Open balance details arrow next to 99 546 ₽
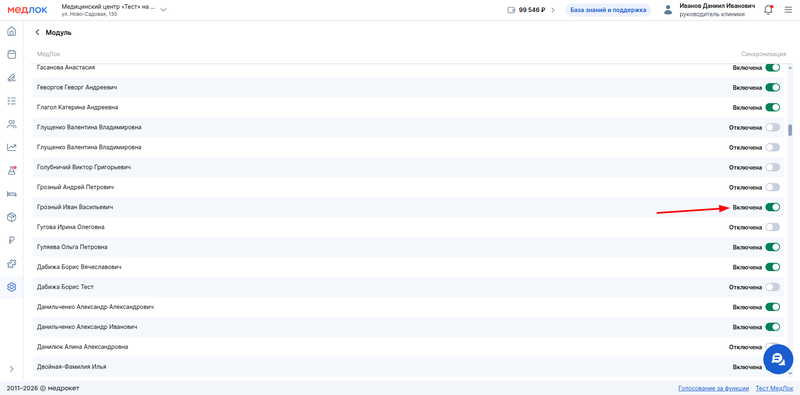 [x=552, y=10]
